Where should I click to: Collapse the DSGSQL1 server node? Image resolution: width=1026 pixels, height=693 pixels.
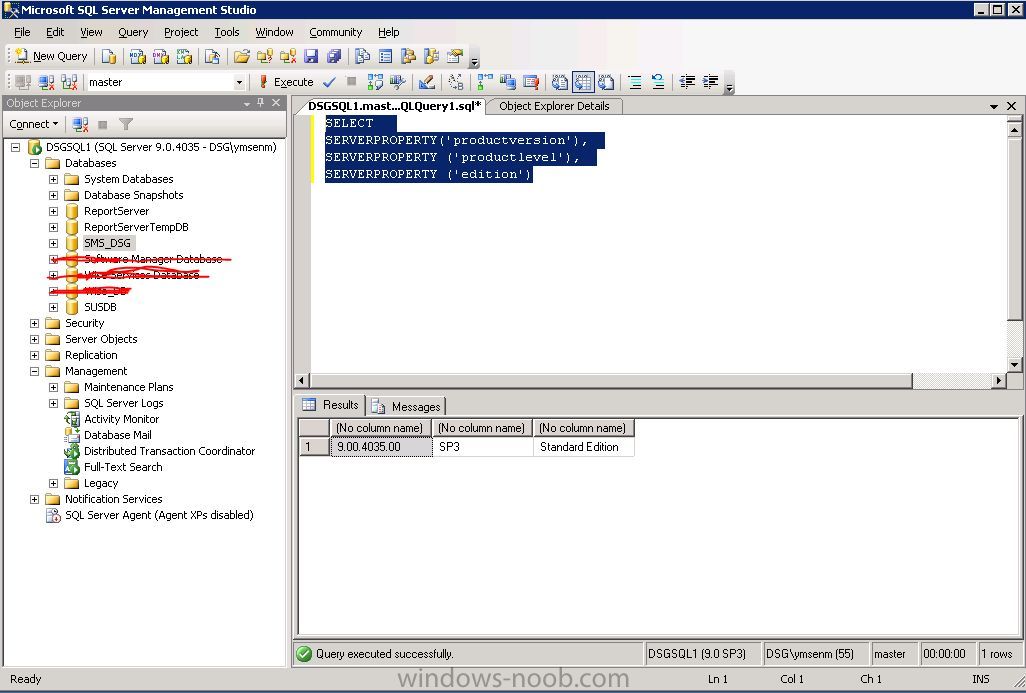(16, 147)
